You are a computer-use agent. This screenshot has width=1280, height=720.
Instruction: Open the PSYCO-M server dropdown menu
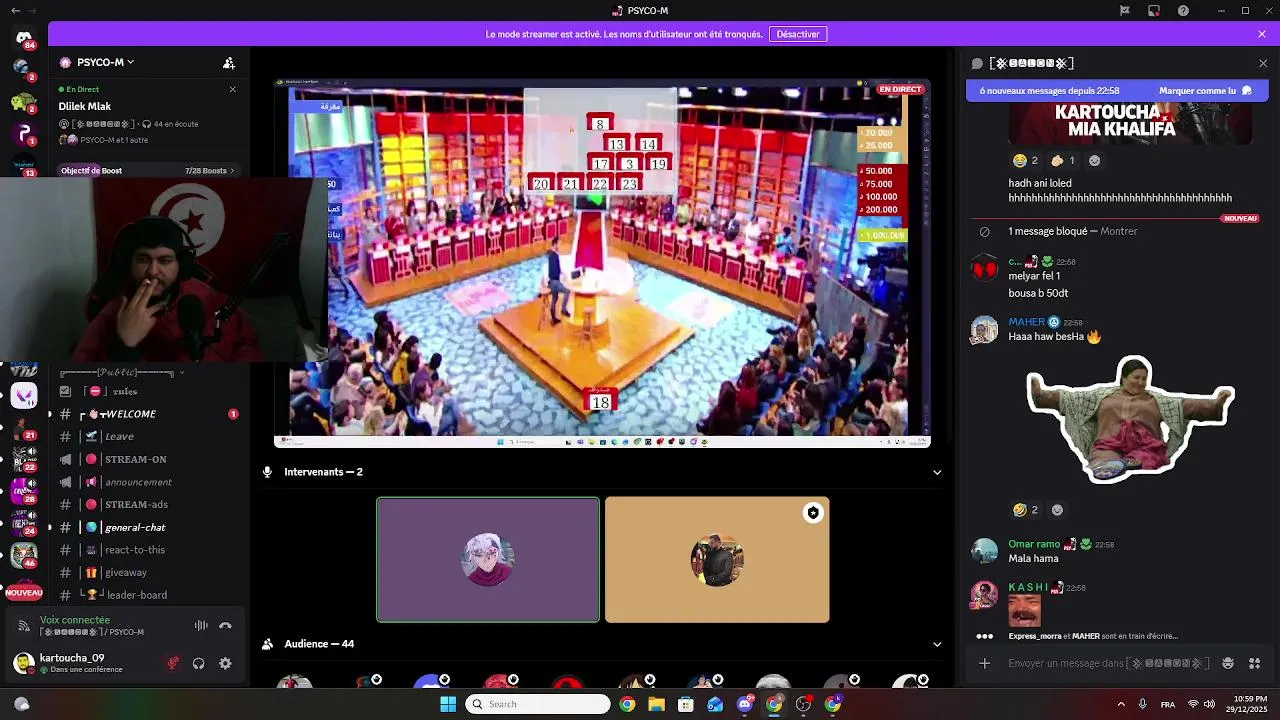pos(104,62)
